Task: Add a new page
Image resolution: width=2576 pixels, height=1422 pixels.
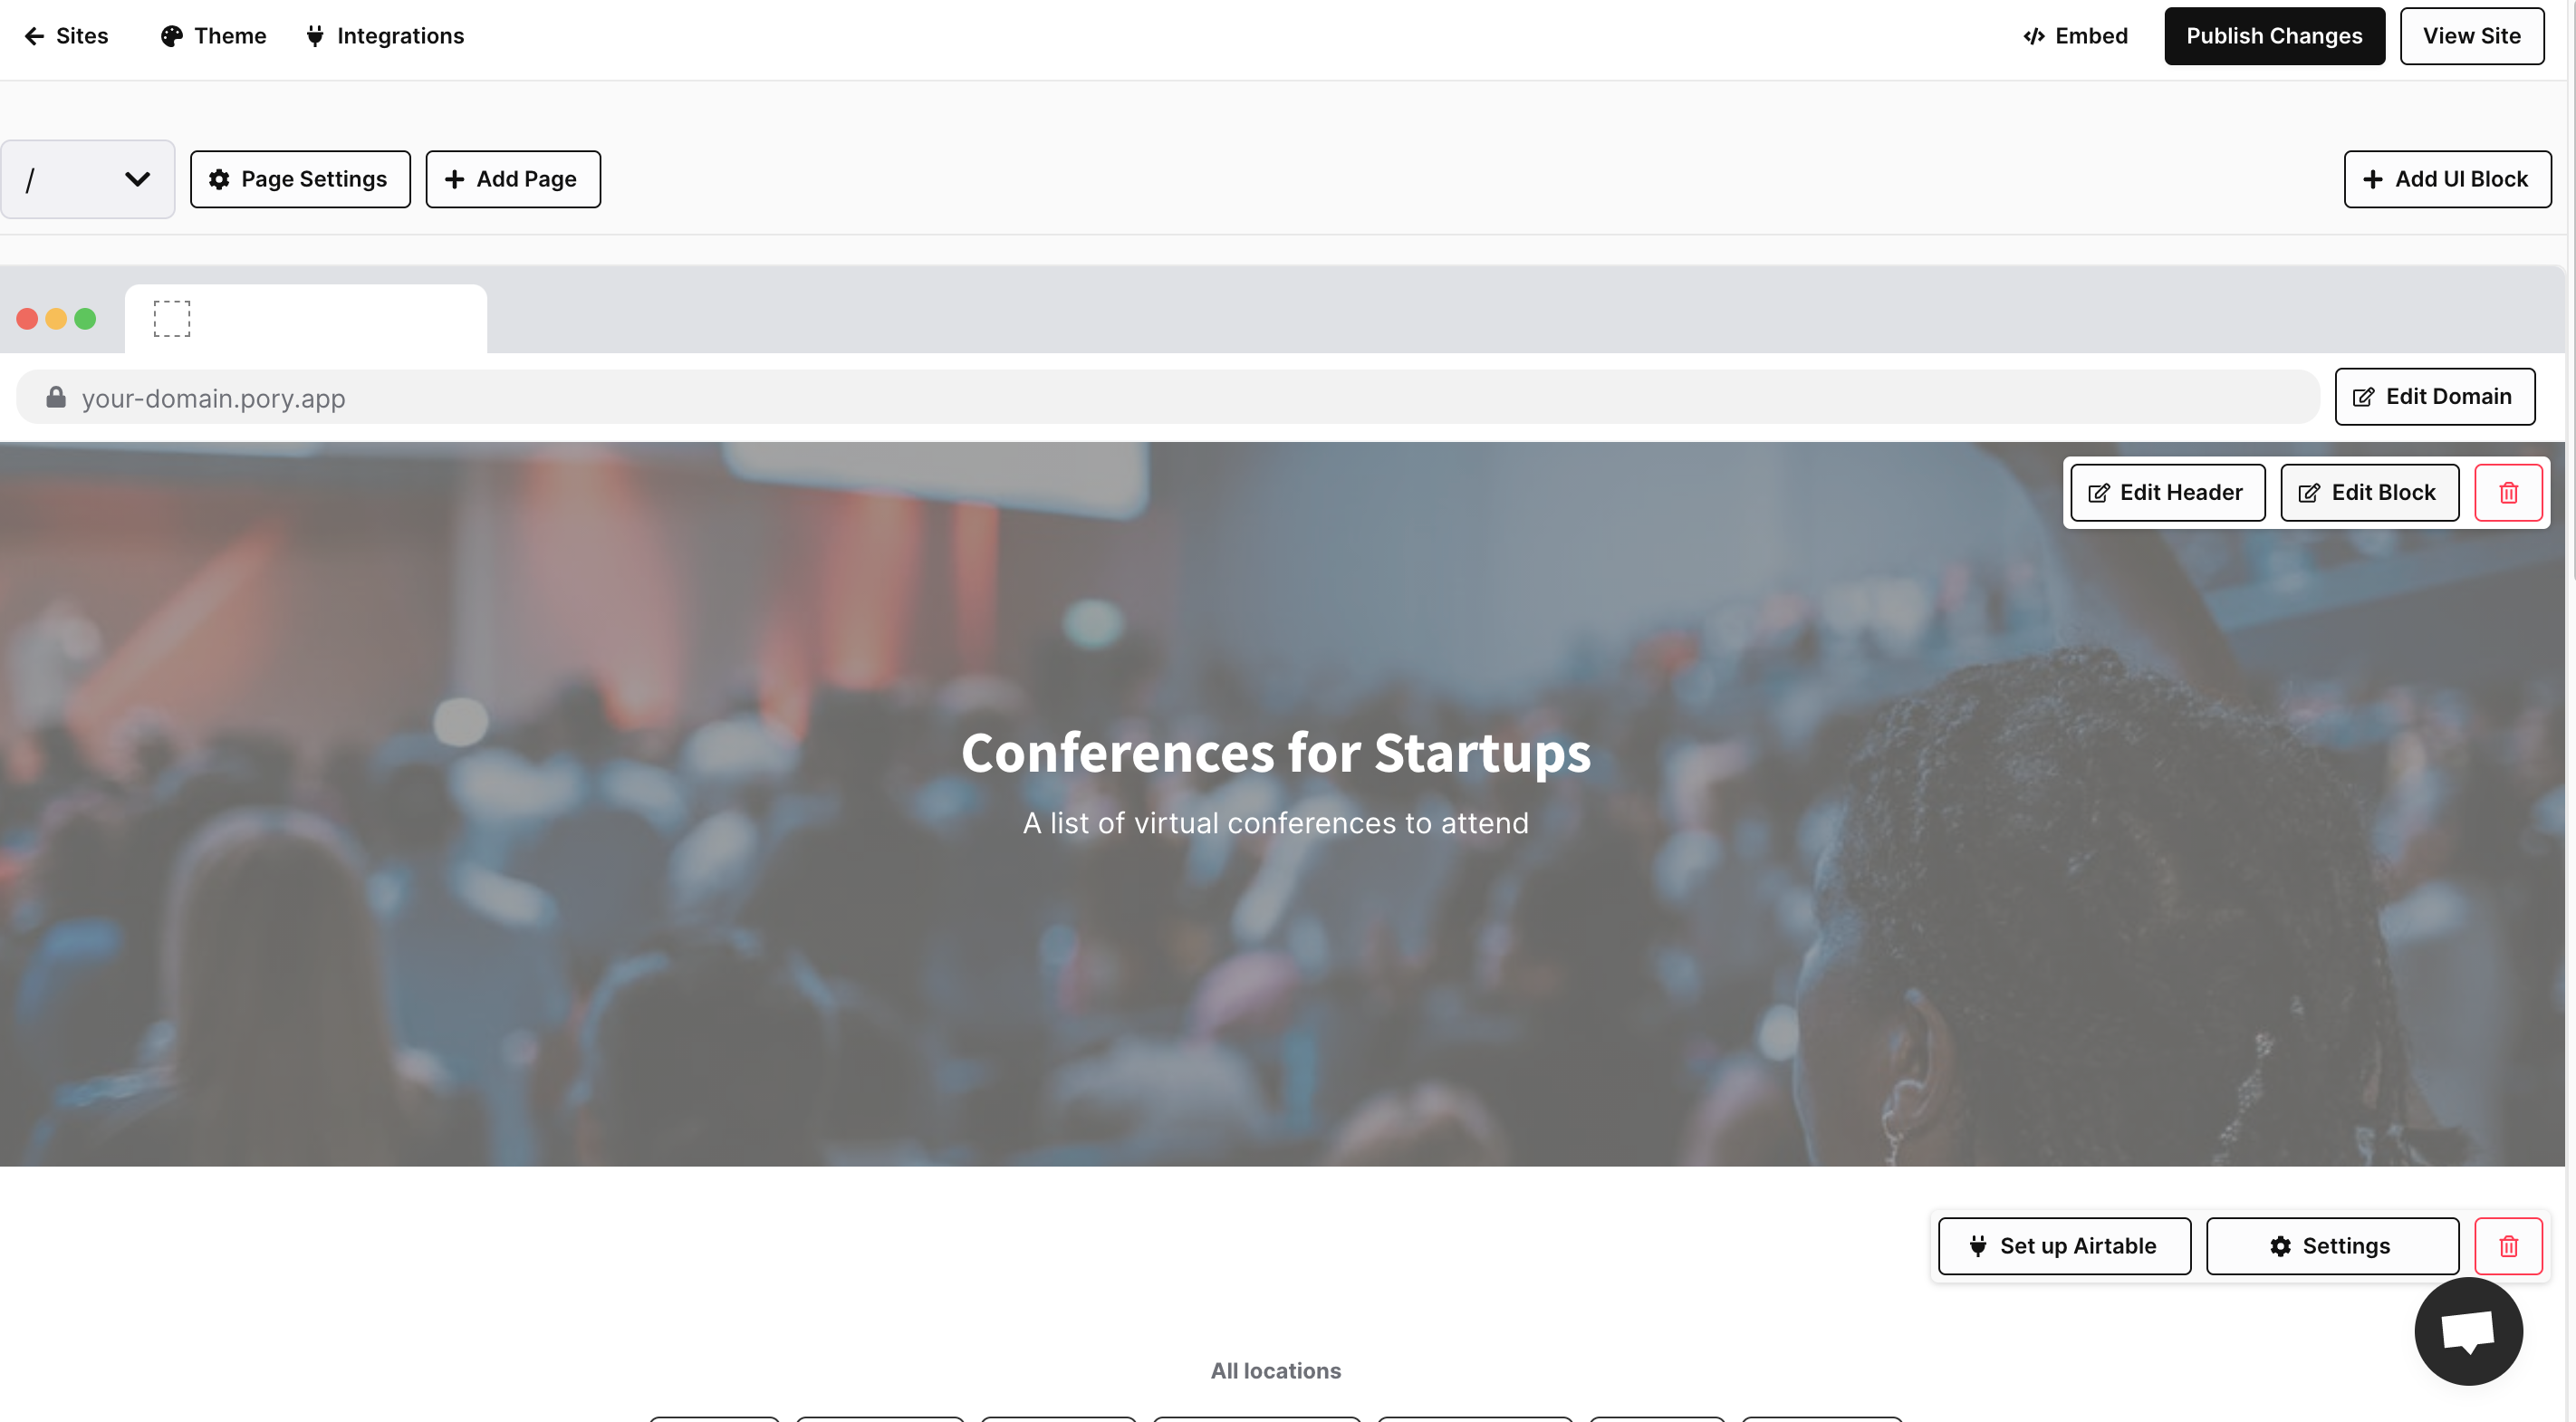Action: click(512, 179)
